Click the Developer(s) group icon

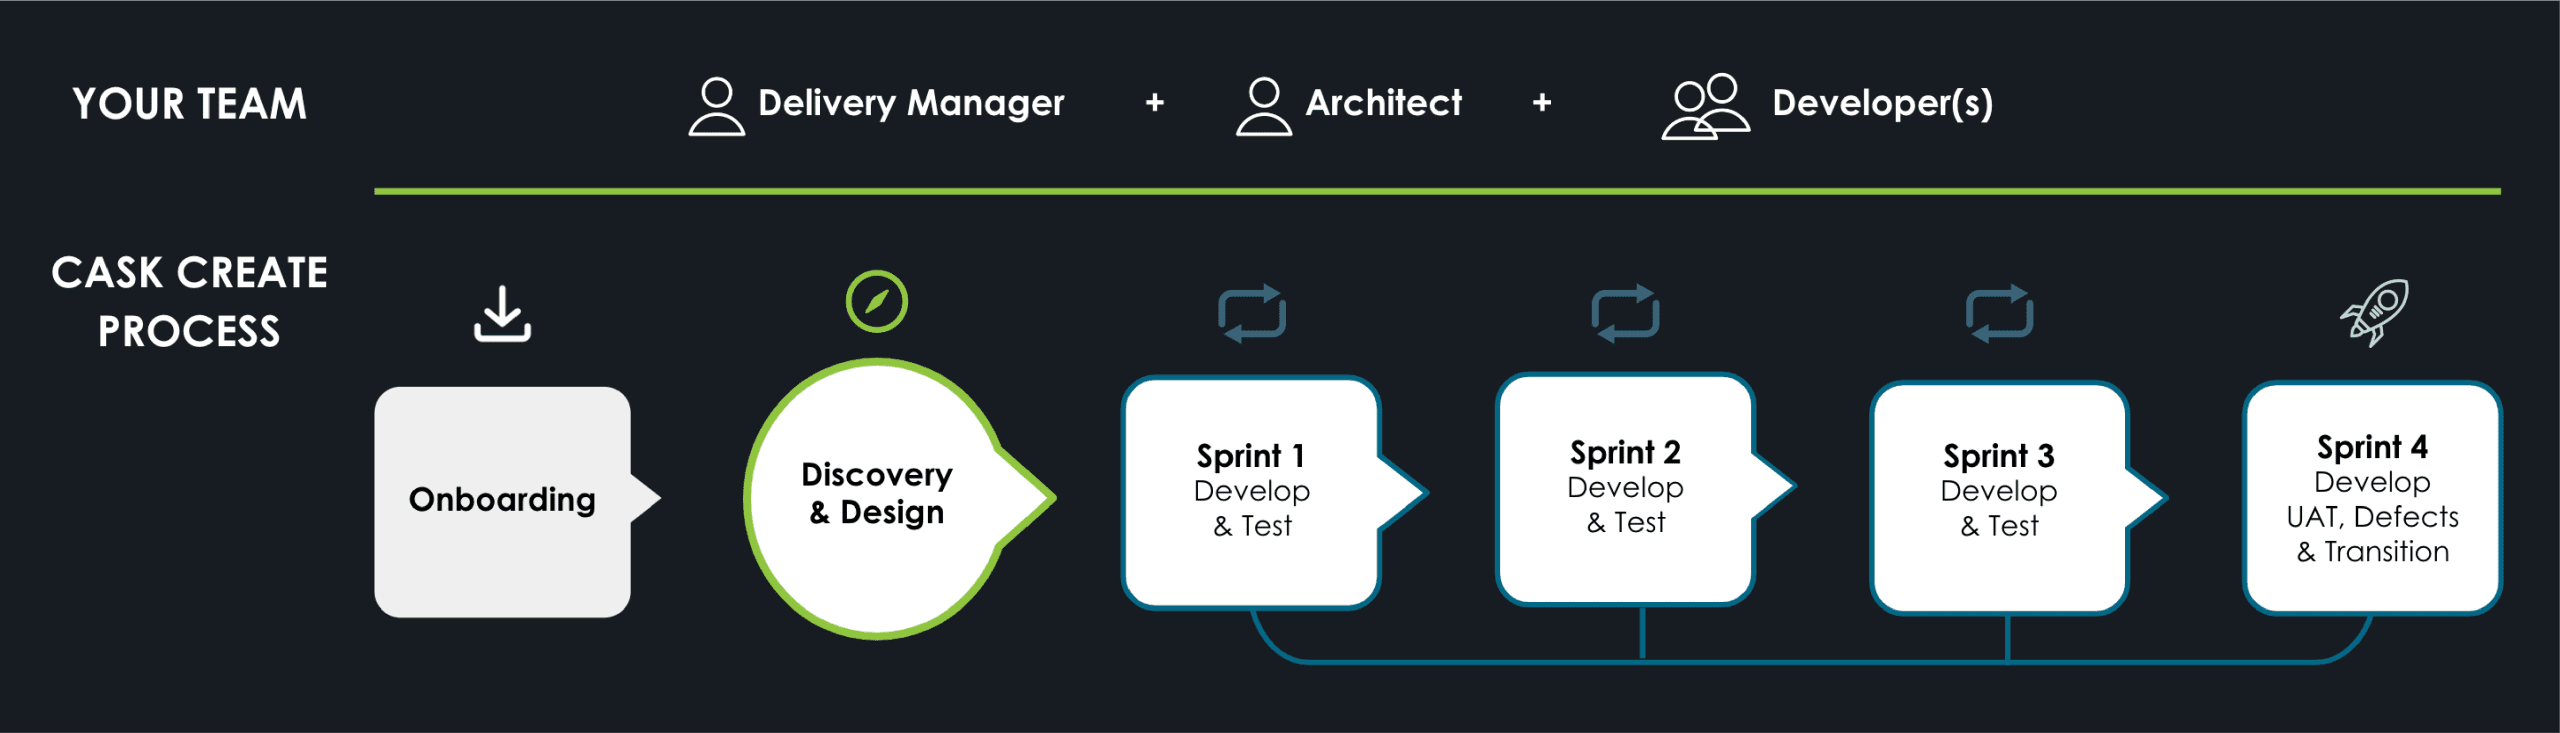pyautogui.click(x=1705, y=106)
